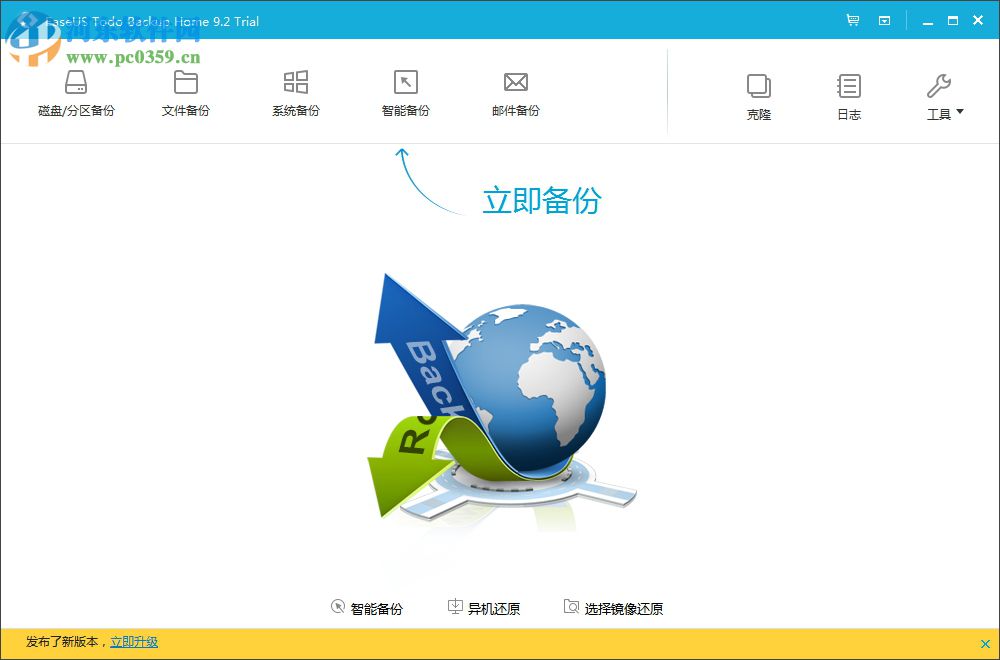Viewport: 1000px width, 660px height.
Task: Open 异机还原 system transfer restore
Action: (484, 606)
